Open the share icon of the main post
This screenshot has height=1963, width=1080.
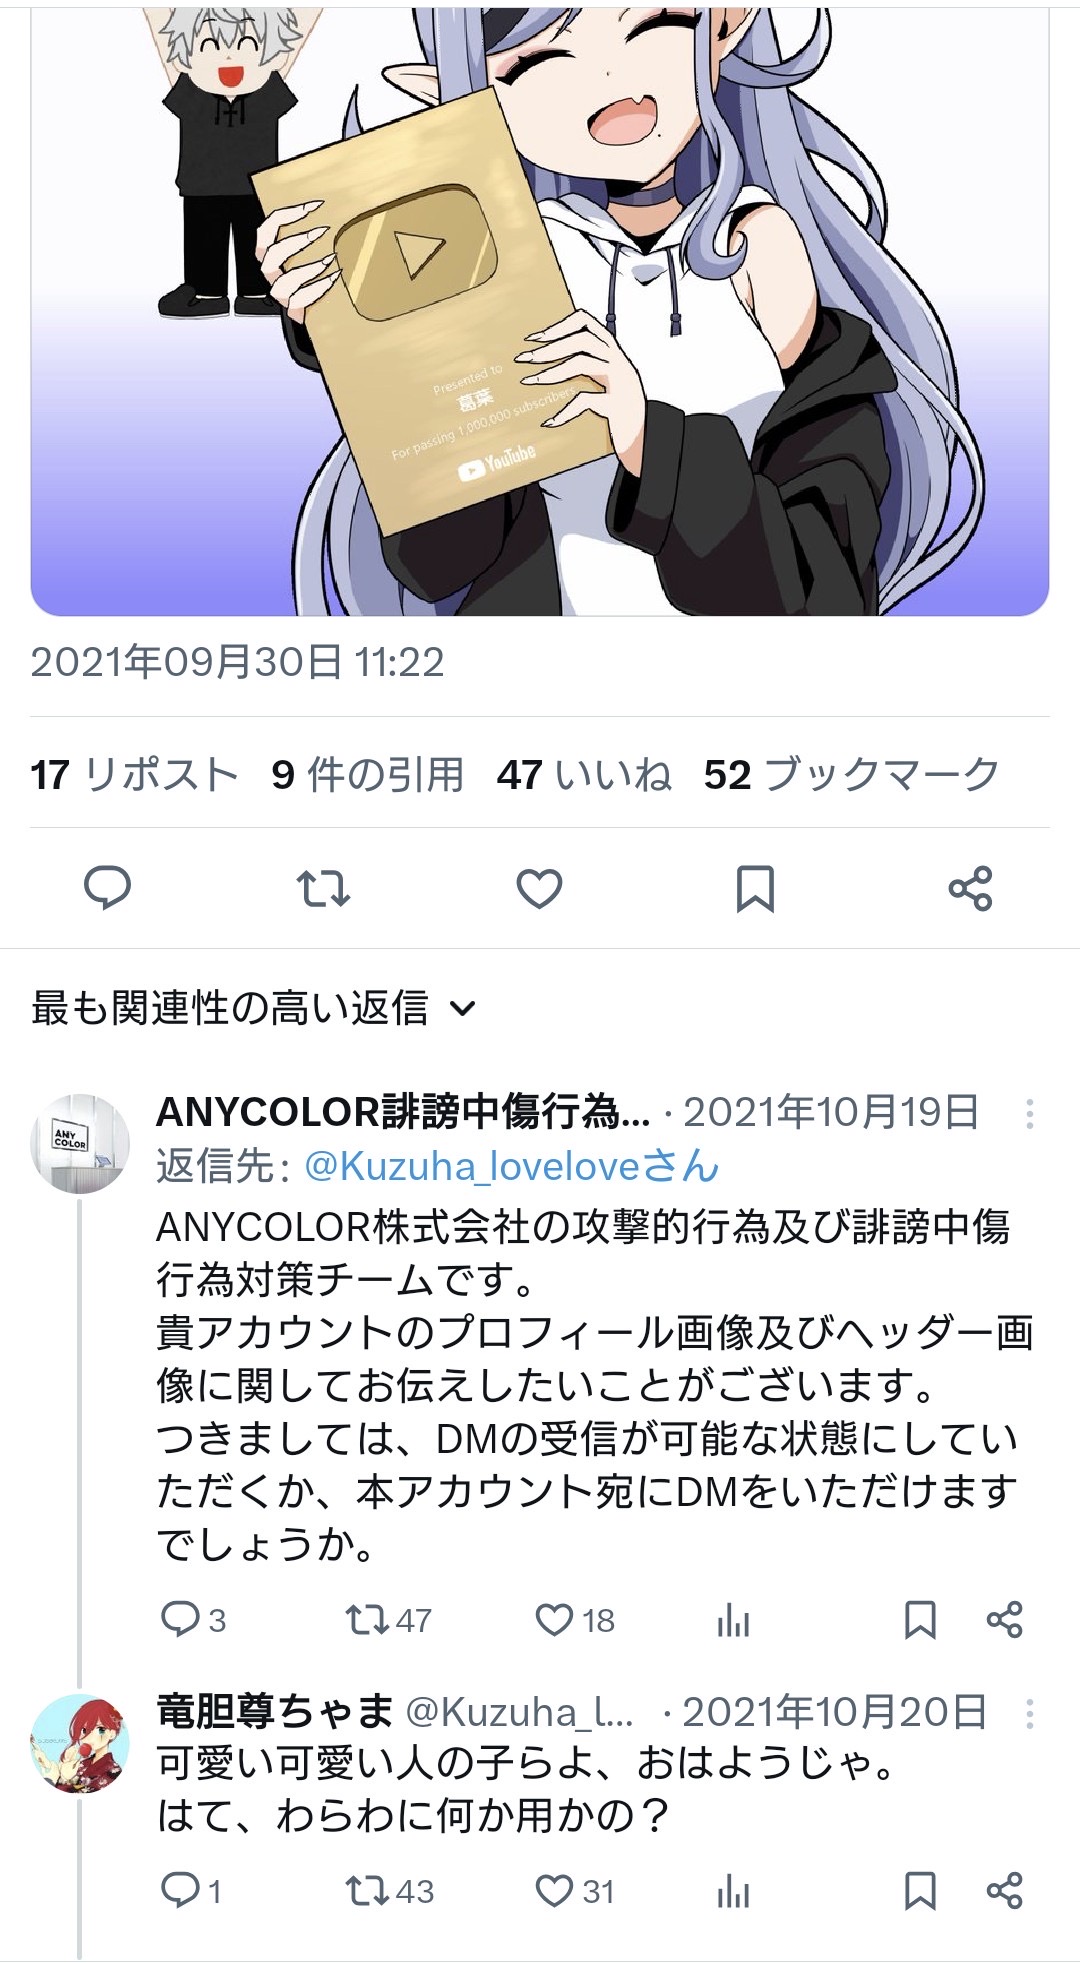970,888
